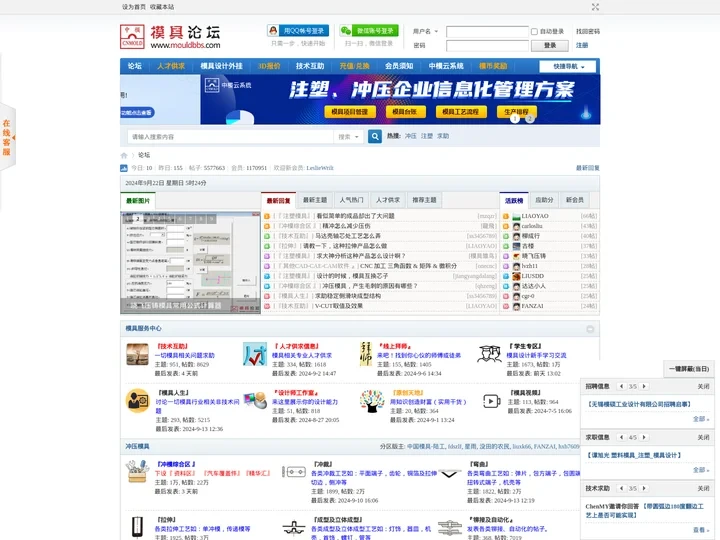Image resolution: width=720 pixels, height=540 pixels.
Task: Enable the 自动登录 checkbox
Action: click(534, 32)
